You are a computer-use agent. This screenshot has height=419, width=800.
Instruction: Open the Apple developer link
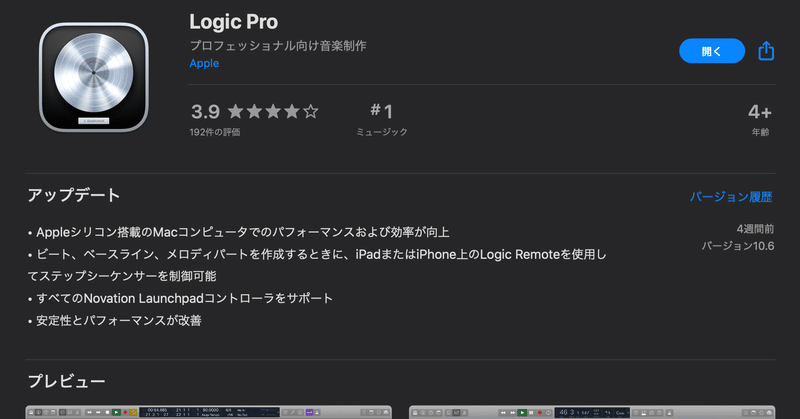click(204, 63)
